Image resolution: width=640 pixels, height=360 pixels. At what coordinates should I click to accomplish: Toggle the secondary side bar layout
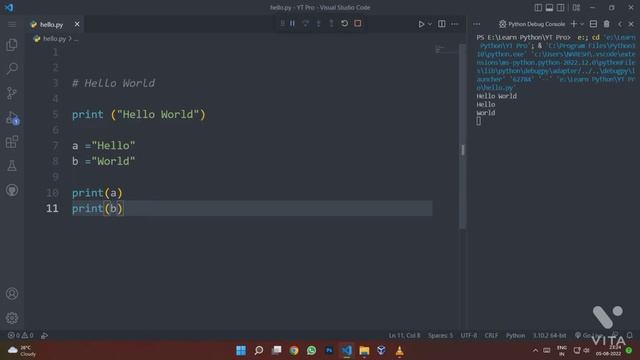coord(561,7)
